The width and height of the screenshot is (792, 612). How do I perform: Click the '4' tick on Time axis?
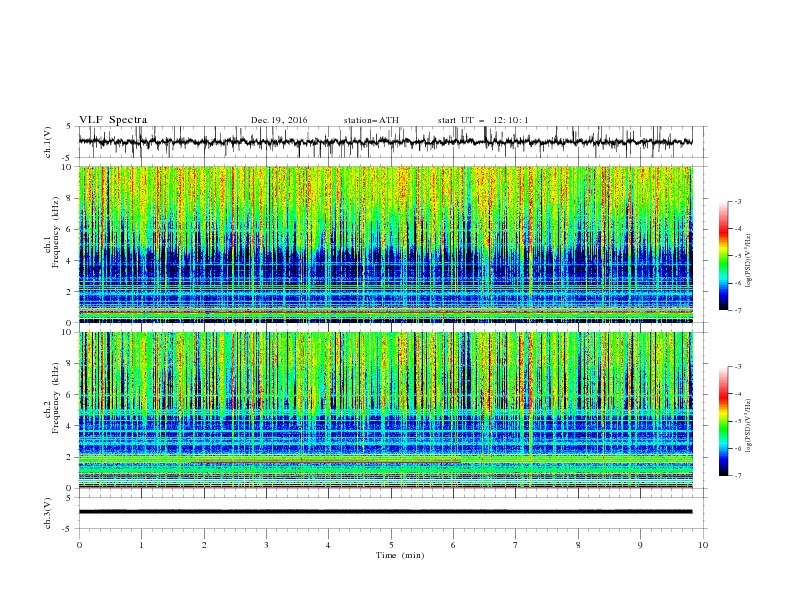pos(328,545)
